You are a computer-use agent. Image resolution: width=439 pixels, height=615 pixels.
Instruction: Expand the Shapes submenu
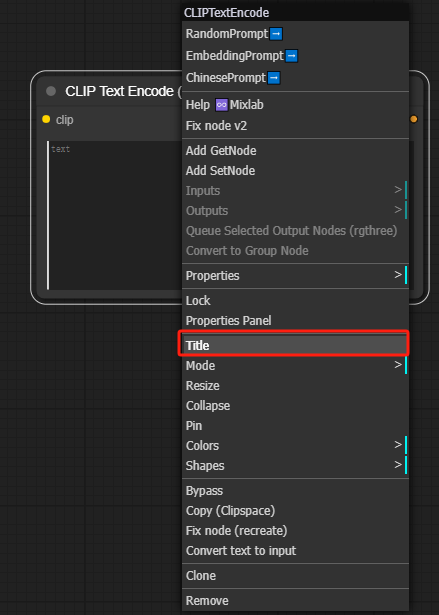tap(295, 466)
